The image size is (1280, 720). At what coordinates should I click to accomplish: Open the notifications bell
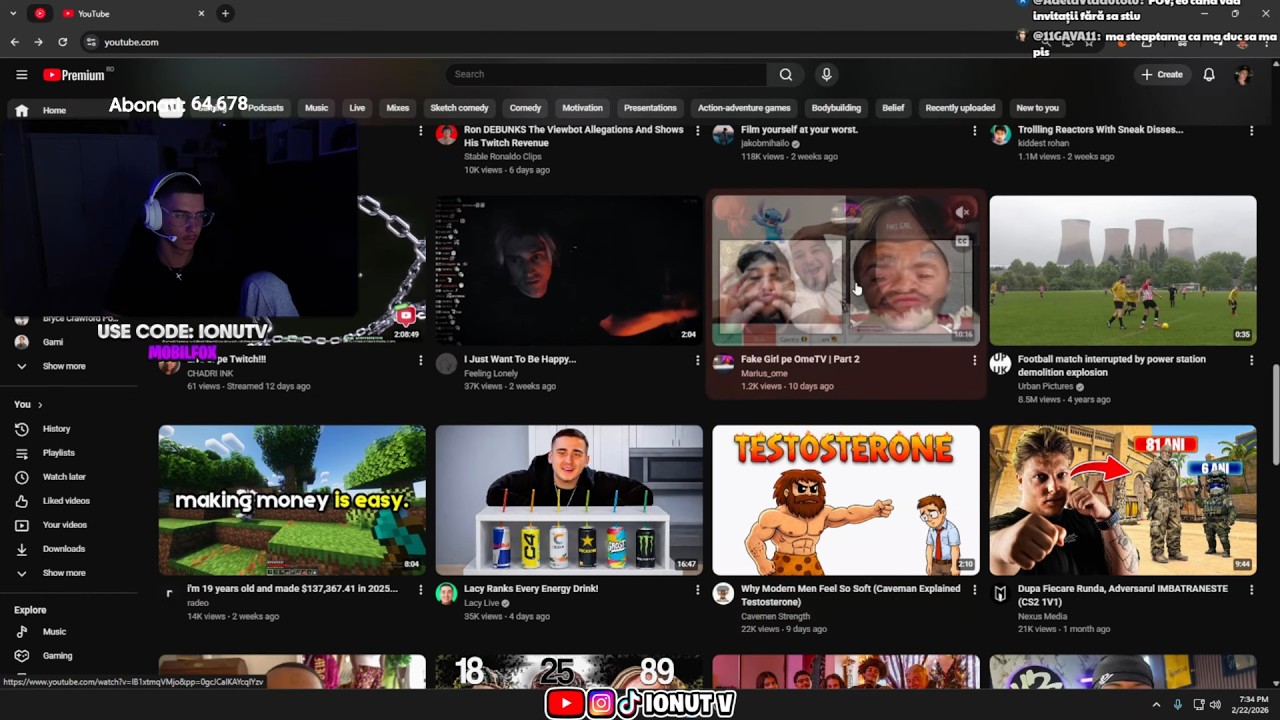(1209, 74)
